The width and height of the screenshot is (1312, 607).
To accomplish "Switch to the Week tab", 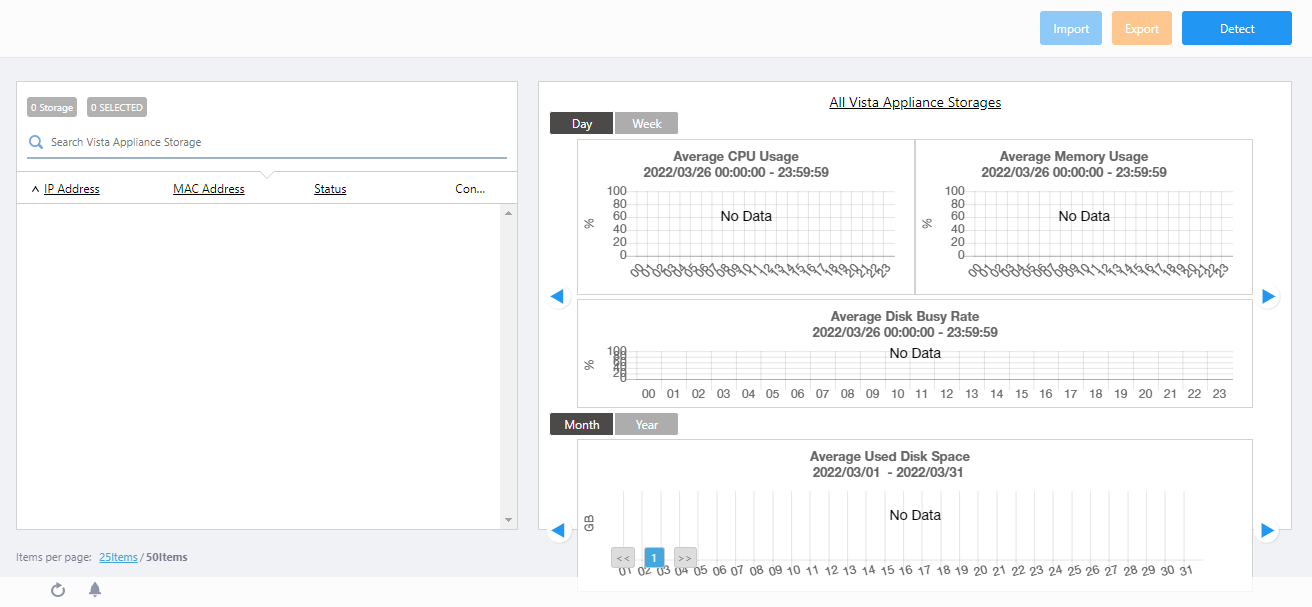I will (646, 124).
